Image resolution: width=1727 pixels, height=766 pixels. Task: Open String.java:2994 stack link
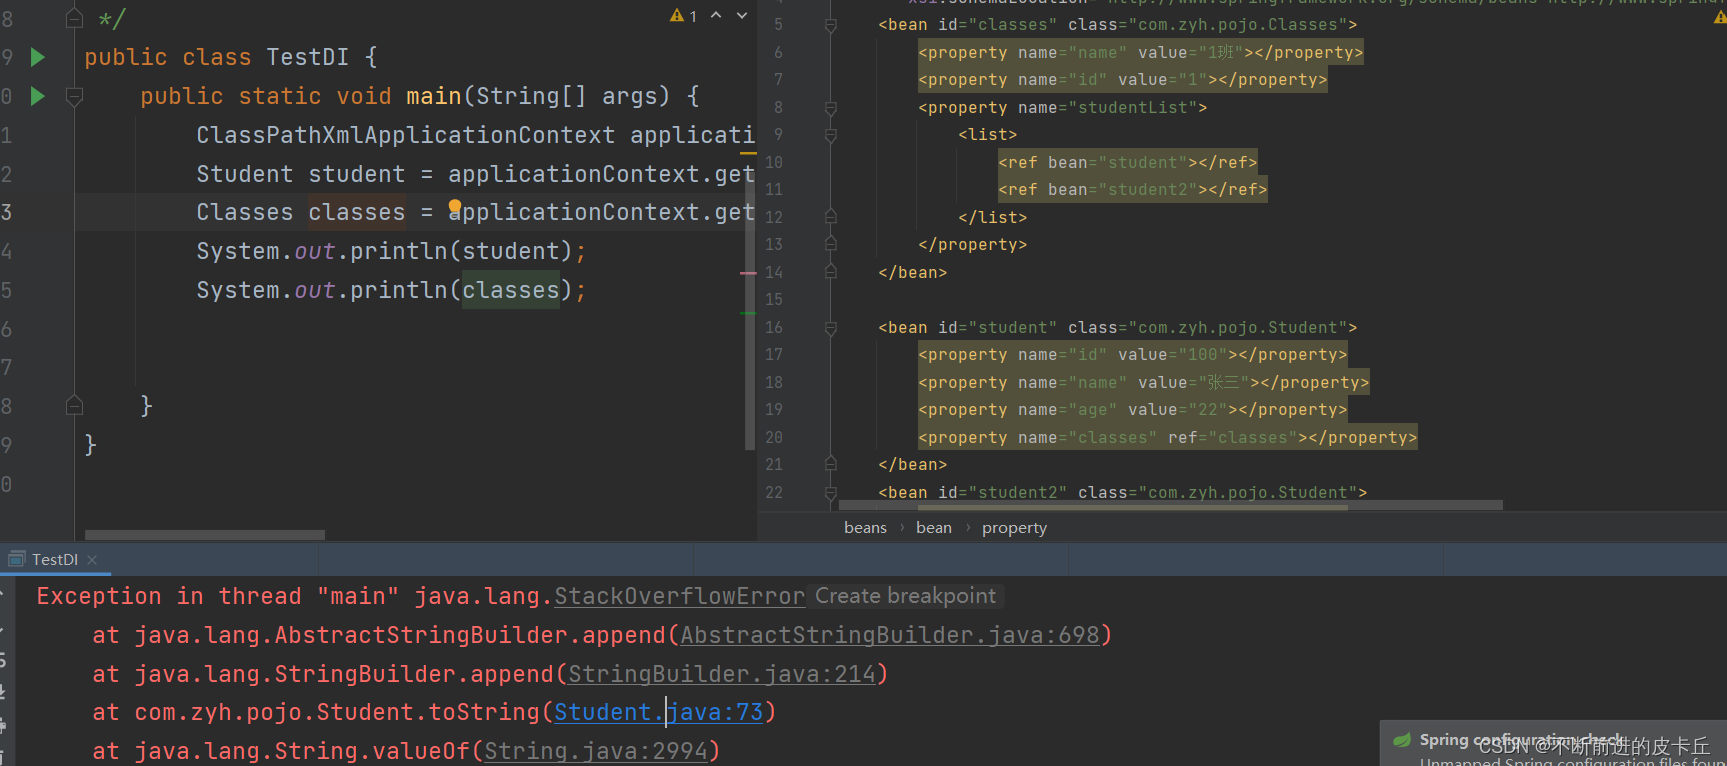596,751
